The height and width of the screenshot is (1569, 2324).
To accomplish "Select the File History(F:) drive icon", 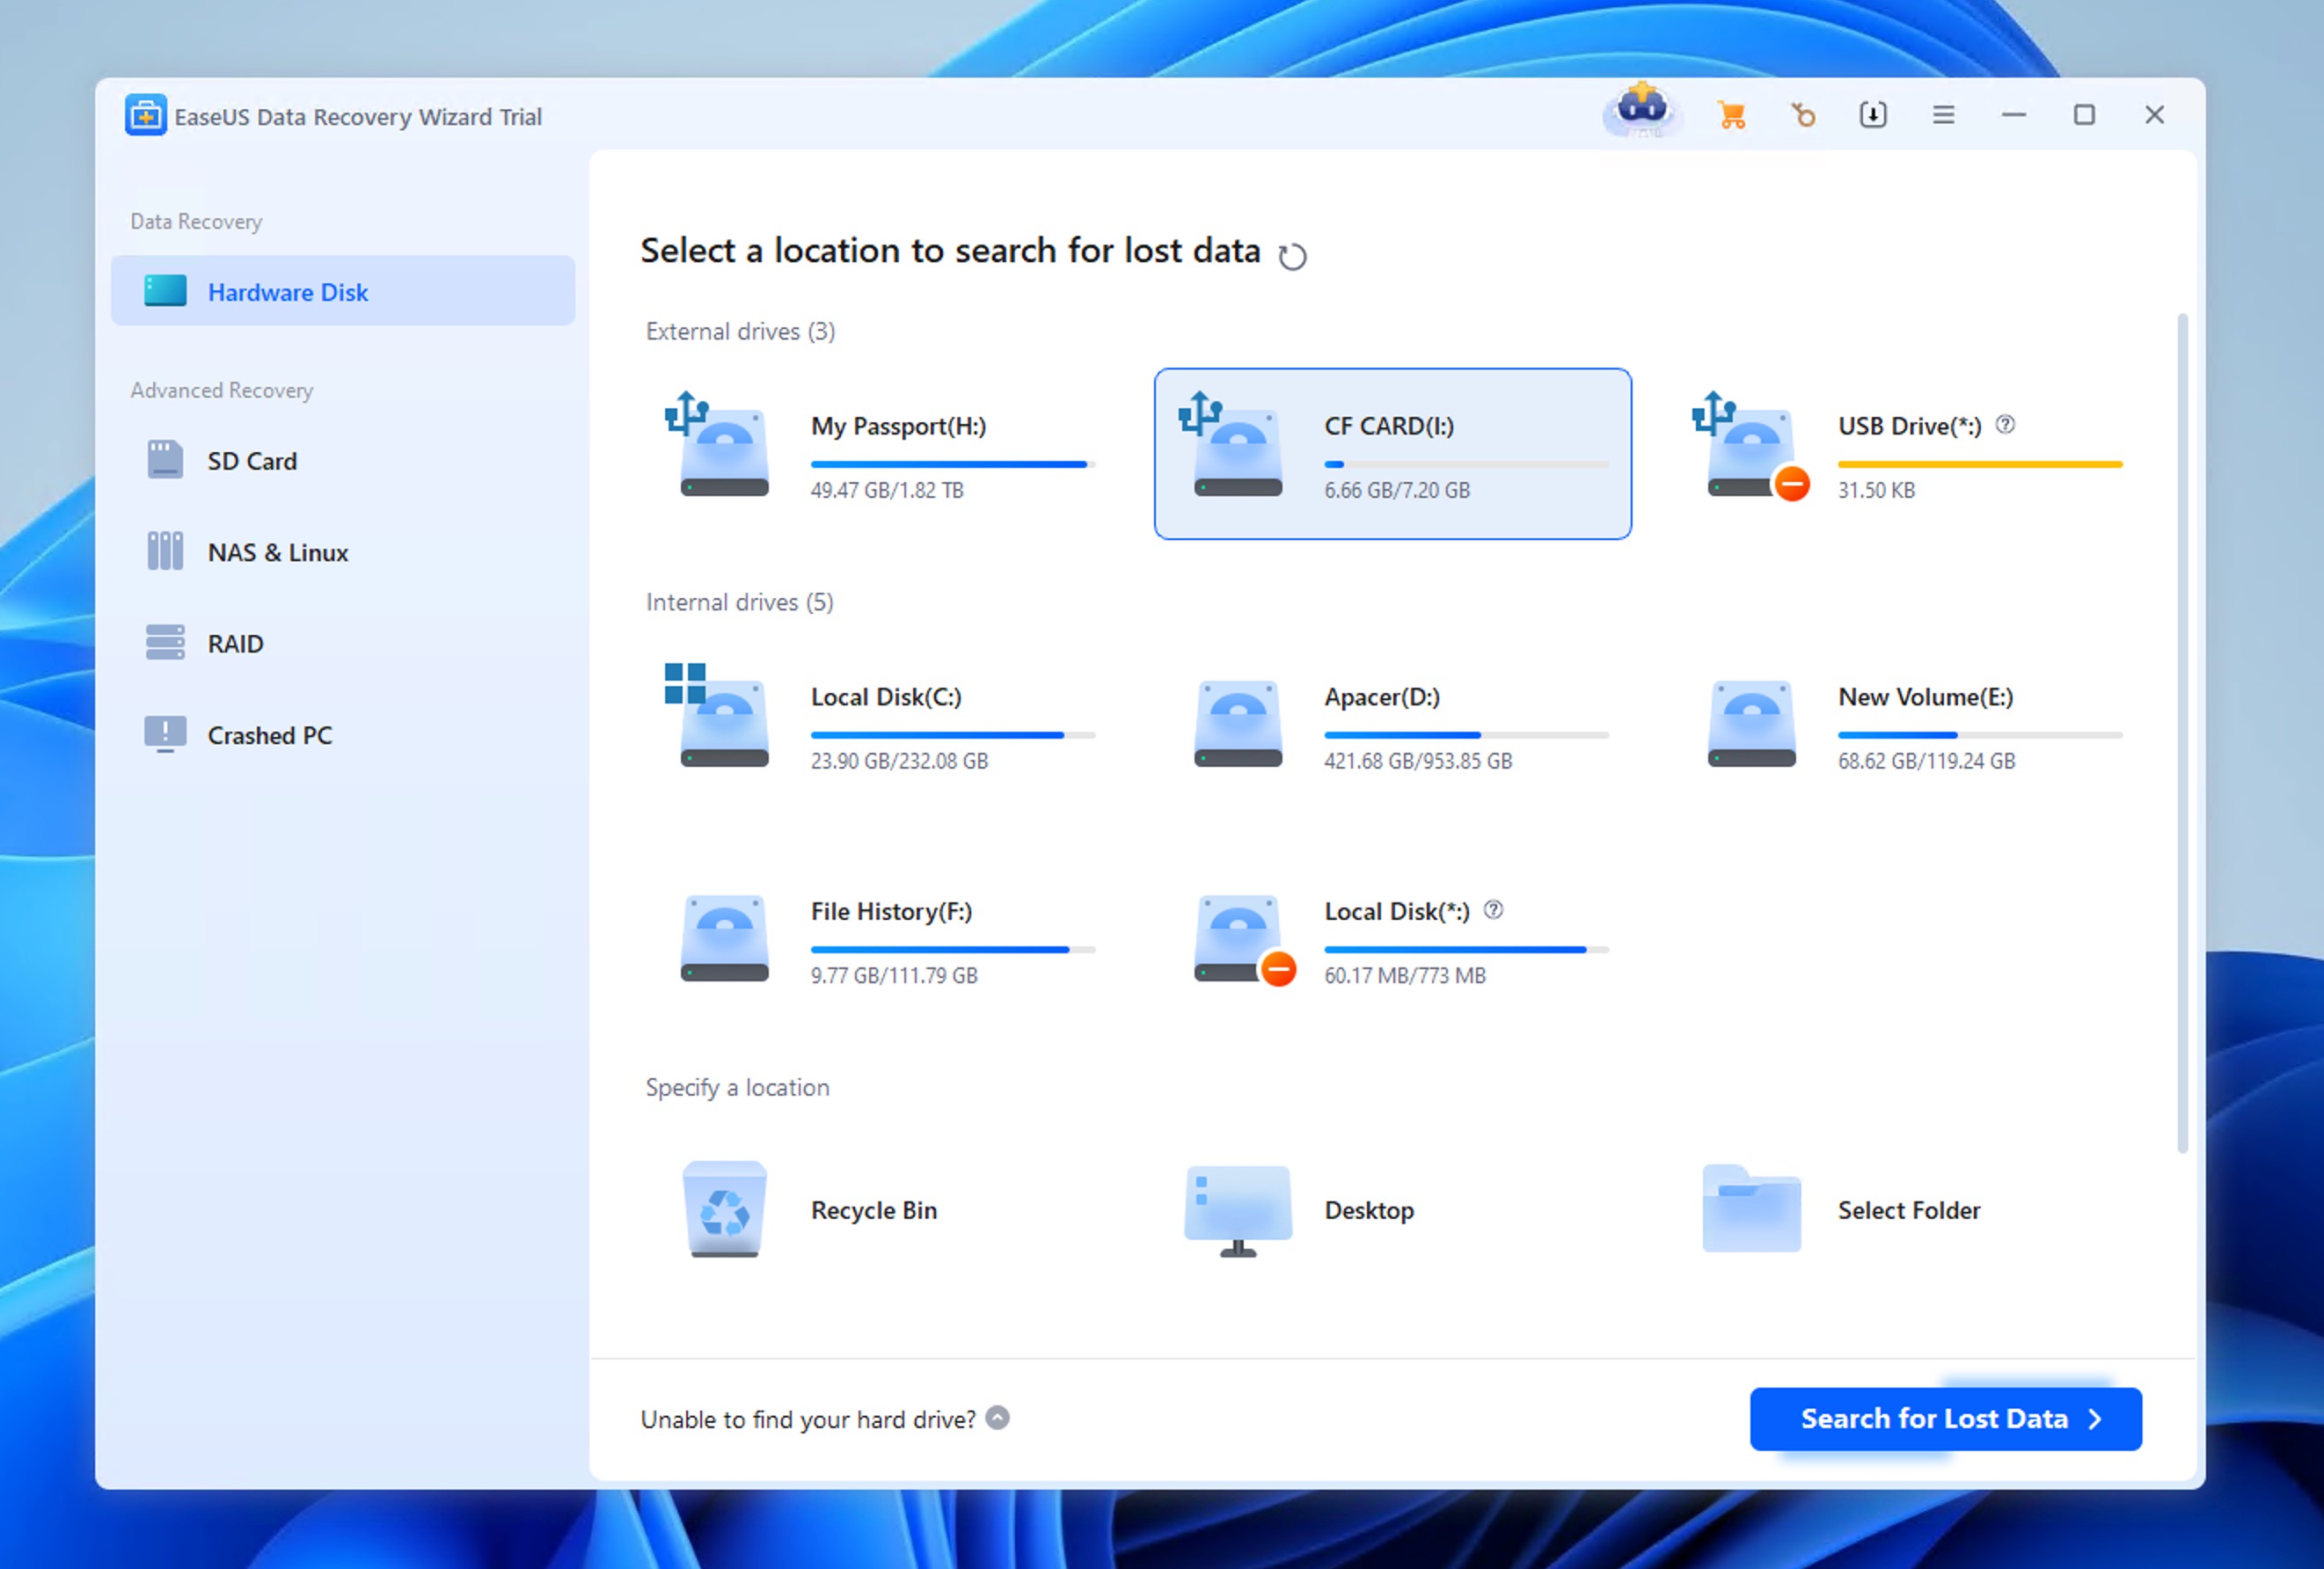I will click(725, 939).
